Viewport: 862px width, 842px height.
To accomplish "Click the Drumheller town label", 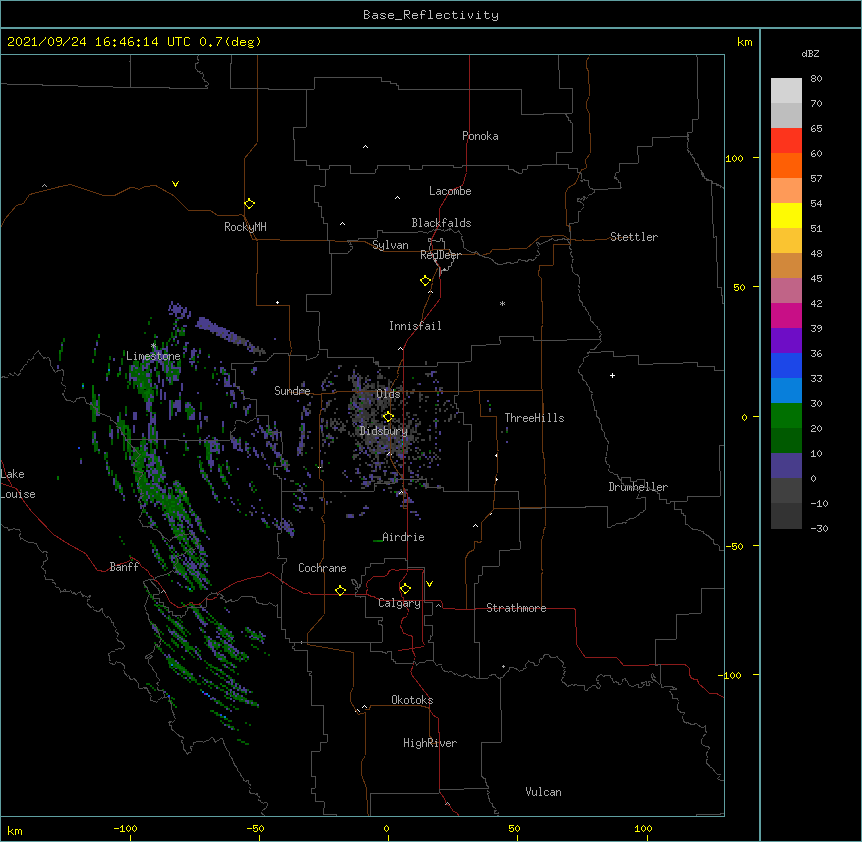I will [x=638, y=487].
